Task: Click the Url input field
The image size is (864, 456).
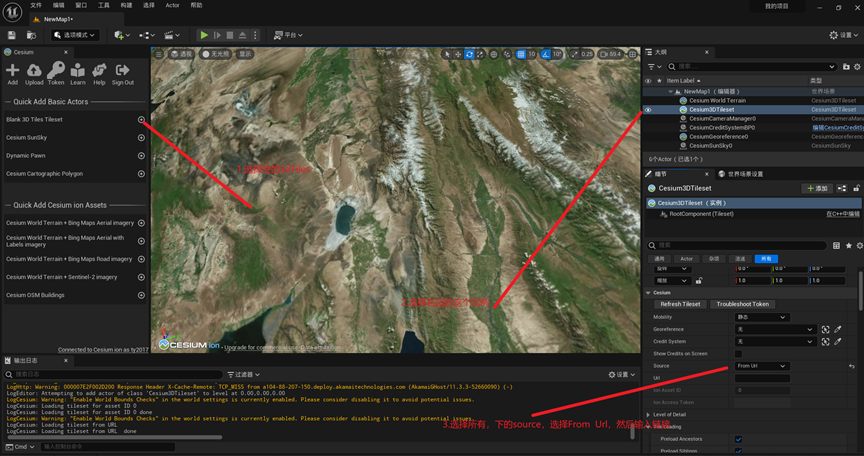Action: [x=762, y=378]
